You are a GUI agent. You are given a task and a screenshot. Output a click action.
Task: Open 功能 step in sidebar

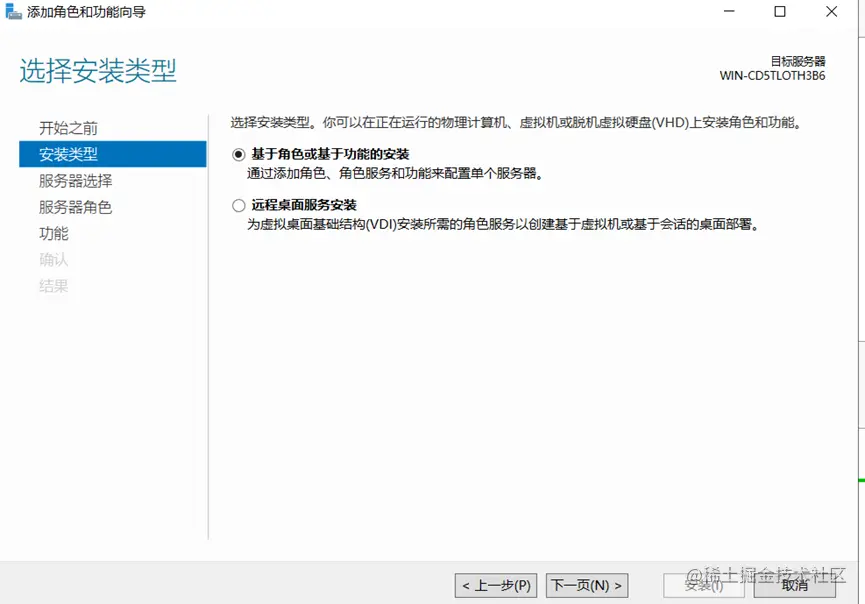(x=54, y=234)
